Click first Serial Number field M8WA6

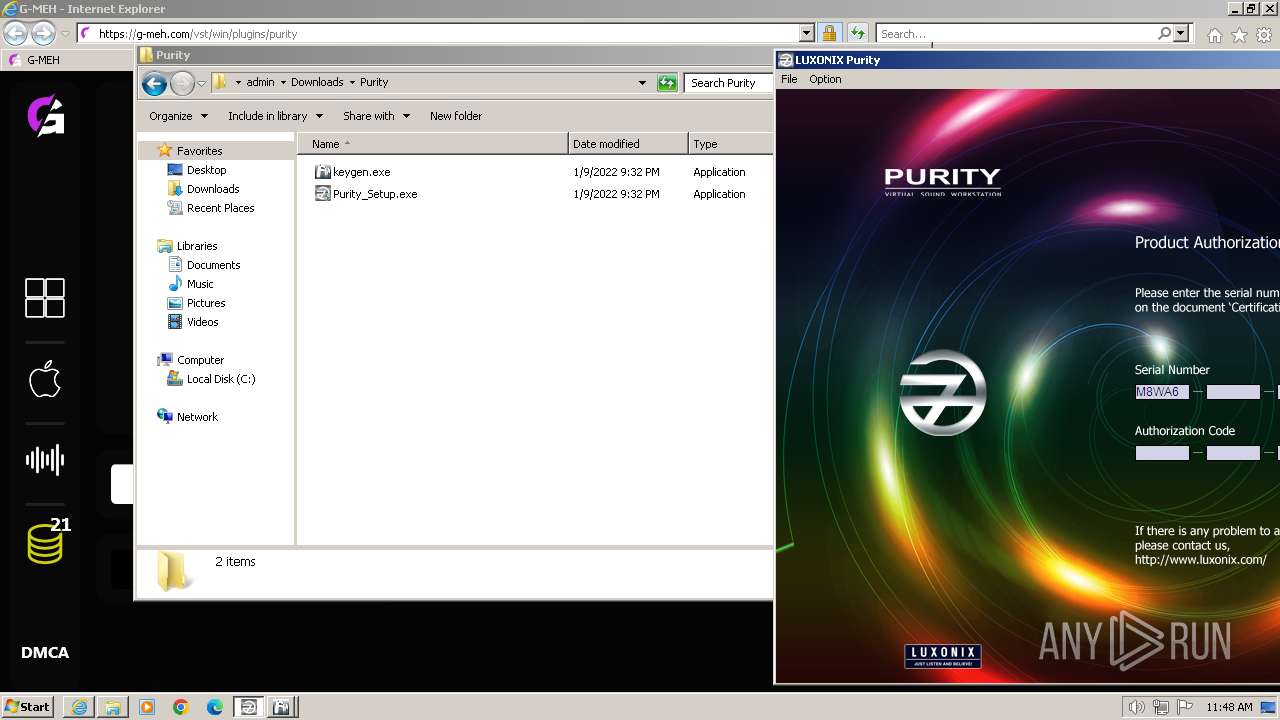click(1162, 392)
